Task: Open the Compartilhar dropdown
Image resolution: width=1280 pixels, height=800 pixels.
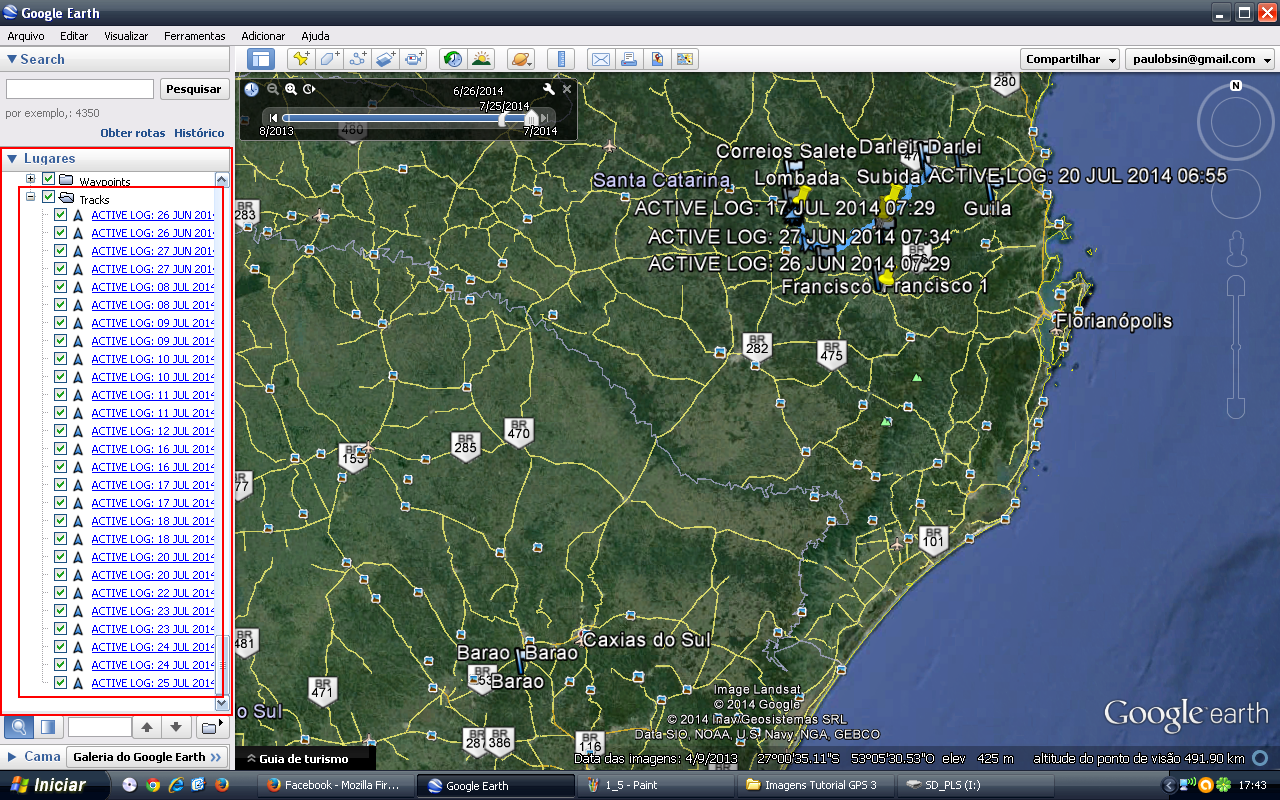Action: 1071,59
